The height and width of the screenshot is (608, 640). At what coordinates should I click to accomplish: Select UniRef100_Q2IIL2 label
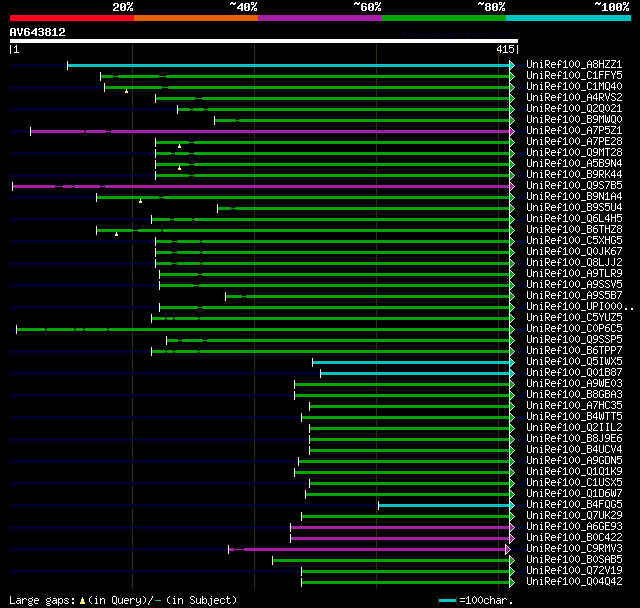574,428
